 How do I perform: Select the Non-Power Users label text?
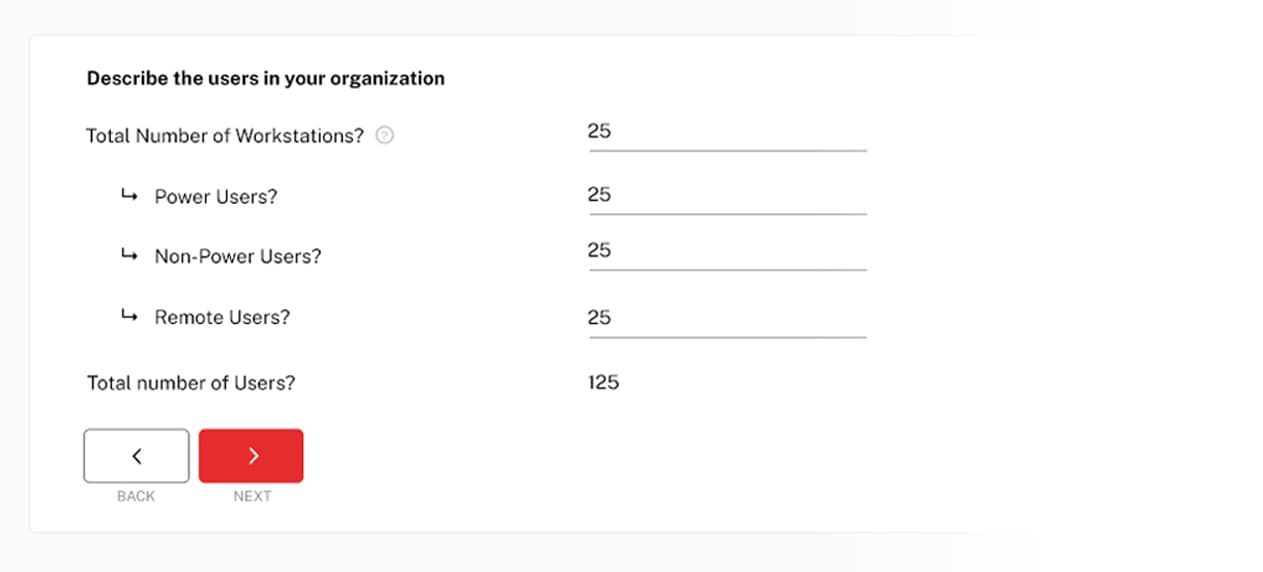237,256
